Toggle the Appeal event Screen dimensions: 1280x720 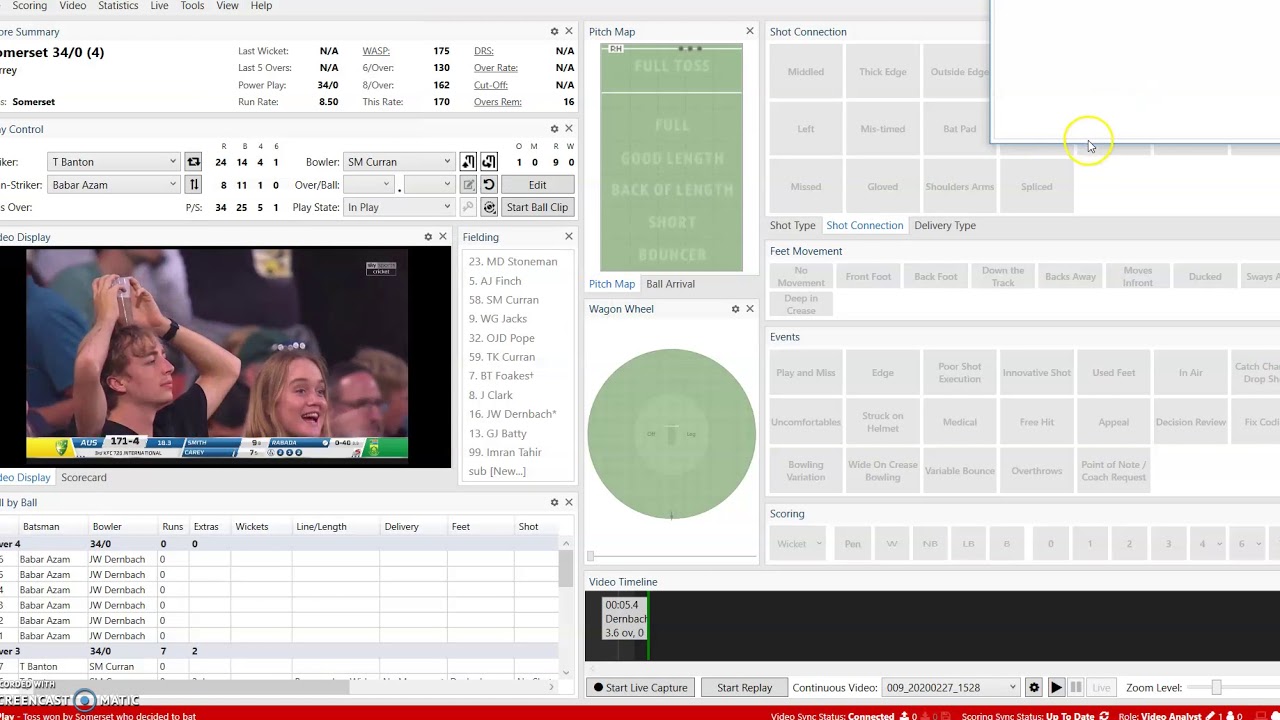1114,422
